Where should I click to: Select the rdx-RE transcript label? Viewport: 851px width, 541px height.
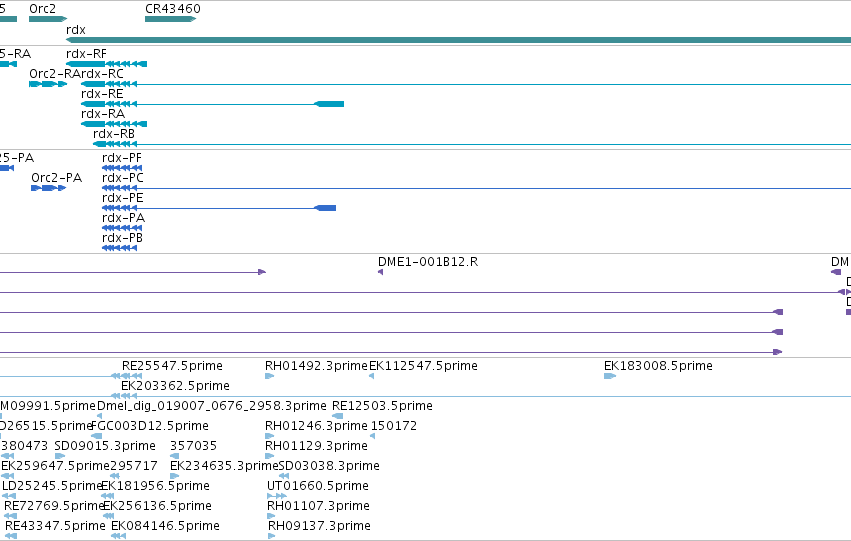(x=102, y=94)
